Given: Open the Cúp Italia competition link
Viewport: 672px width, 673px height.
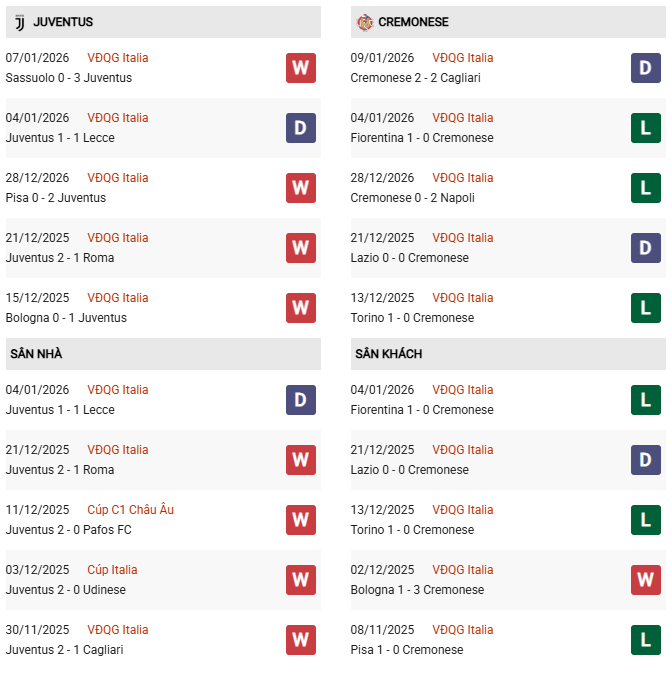Looking at the screenshot, I should (112, 570).
